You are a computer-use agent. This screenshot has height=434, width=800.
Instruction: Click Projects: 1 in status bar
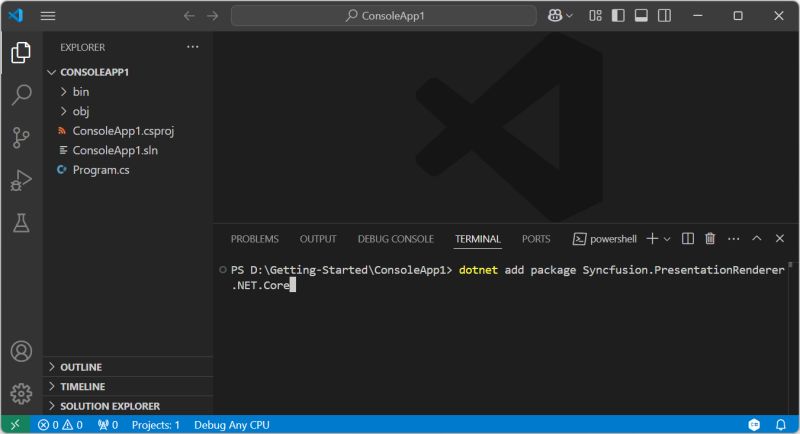pos(156,425)
